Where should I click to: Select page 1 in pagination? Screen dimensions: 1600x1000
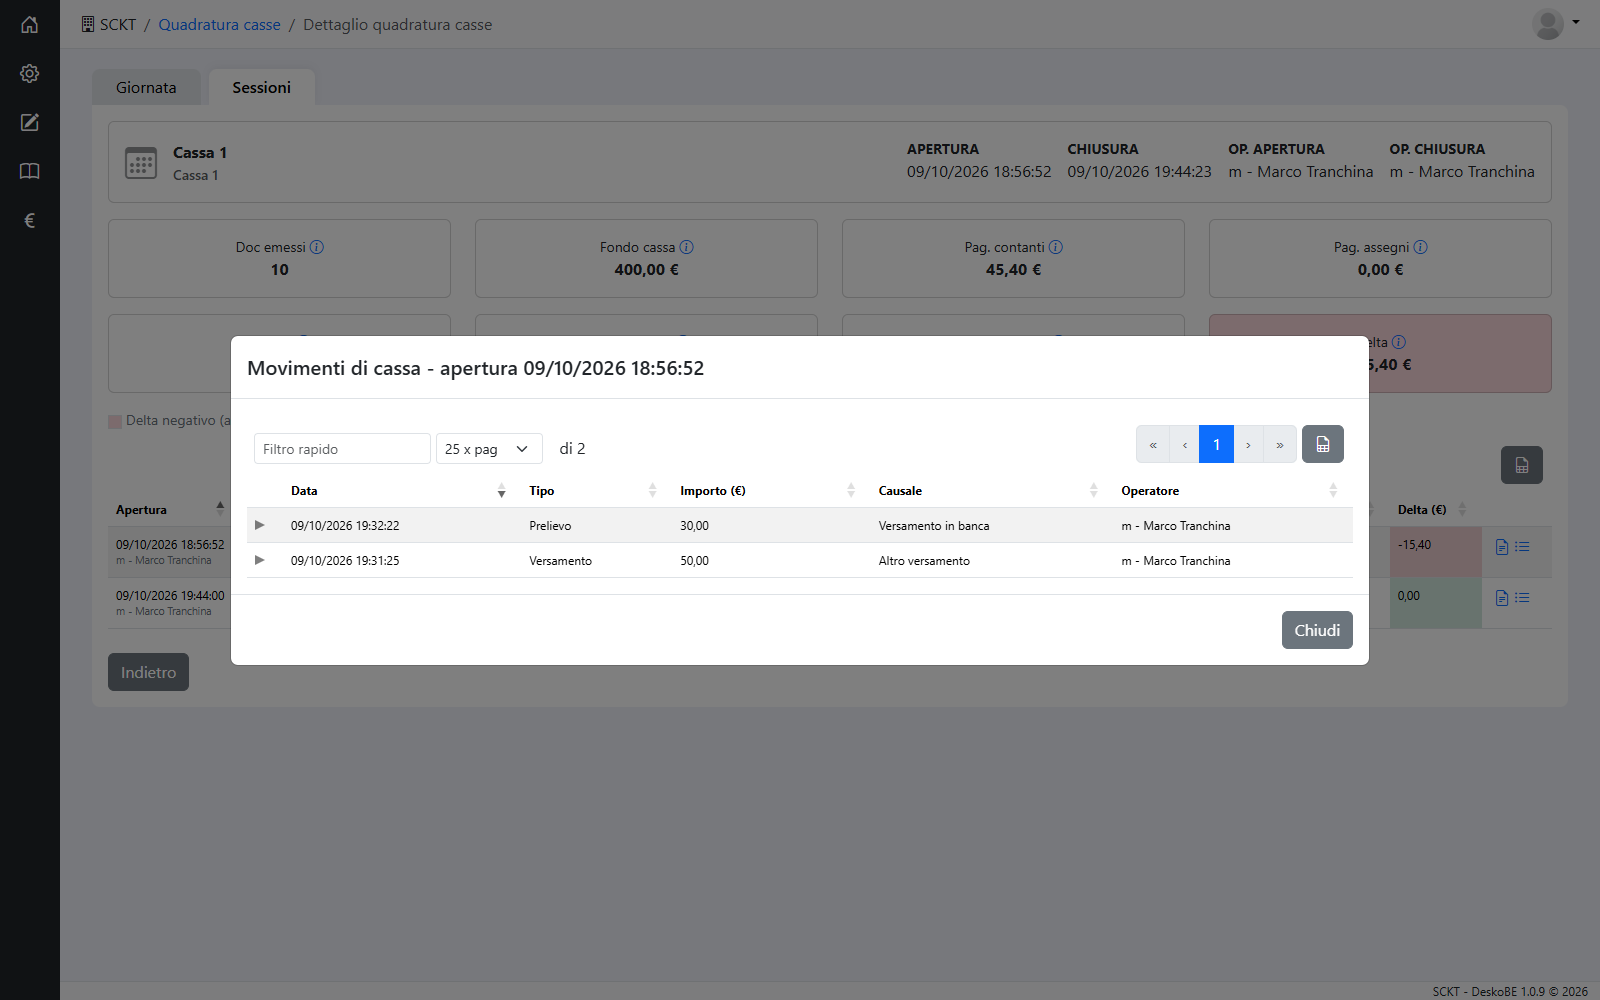click(x=1216, y=444)
